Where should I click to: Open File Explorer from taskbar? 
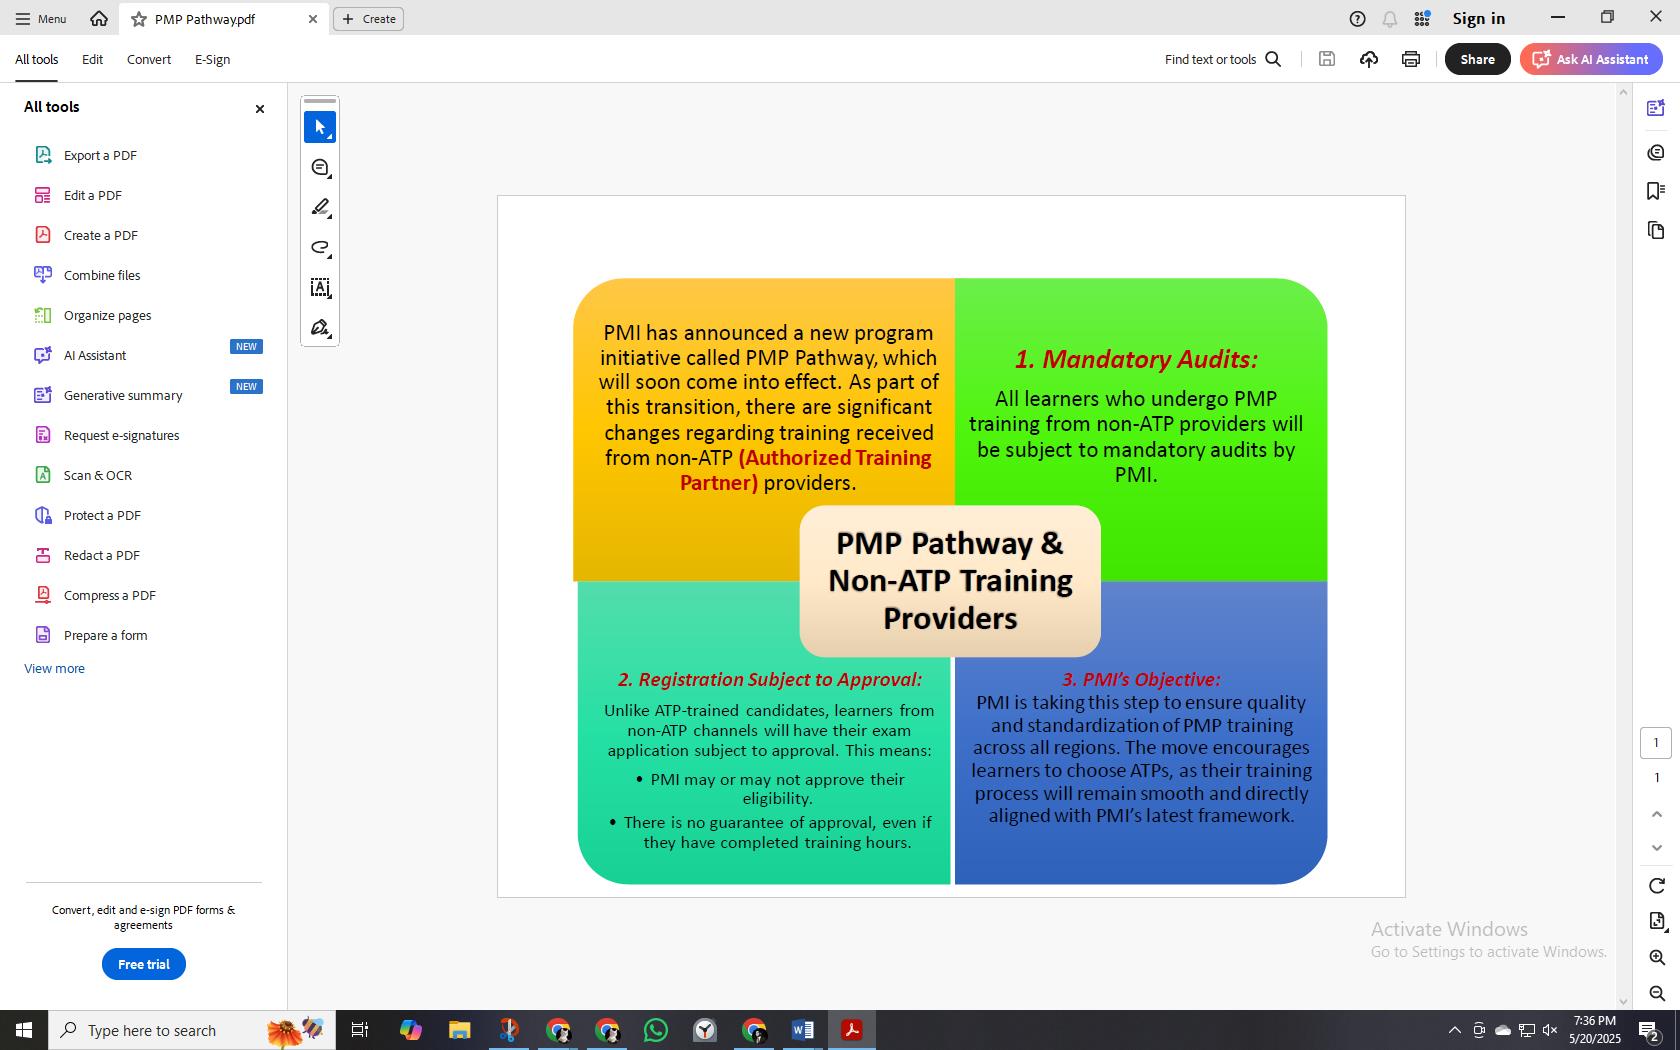[459, 1030]
